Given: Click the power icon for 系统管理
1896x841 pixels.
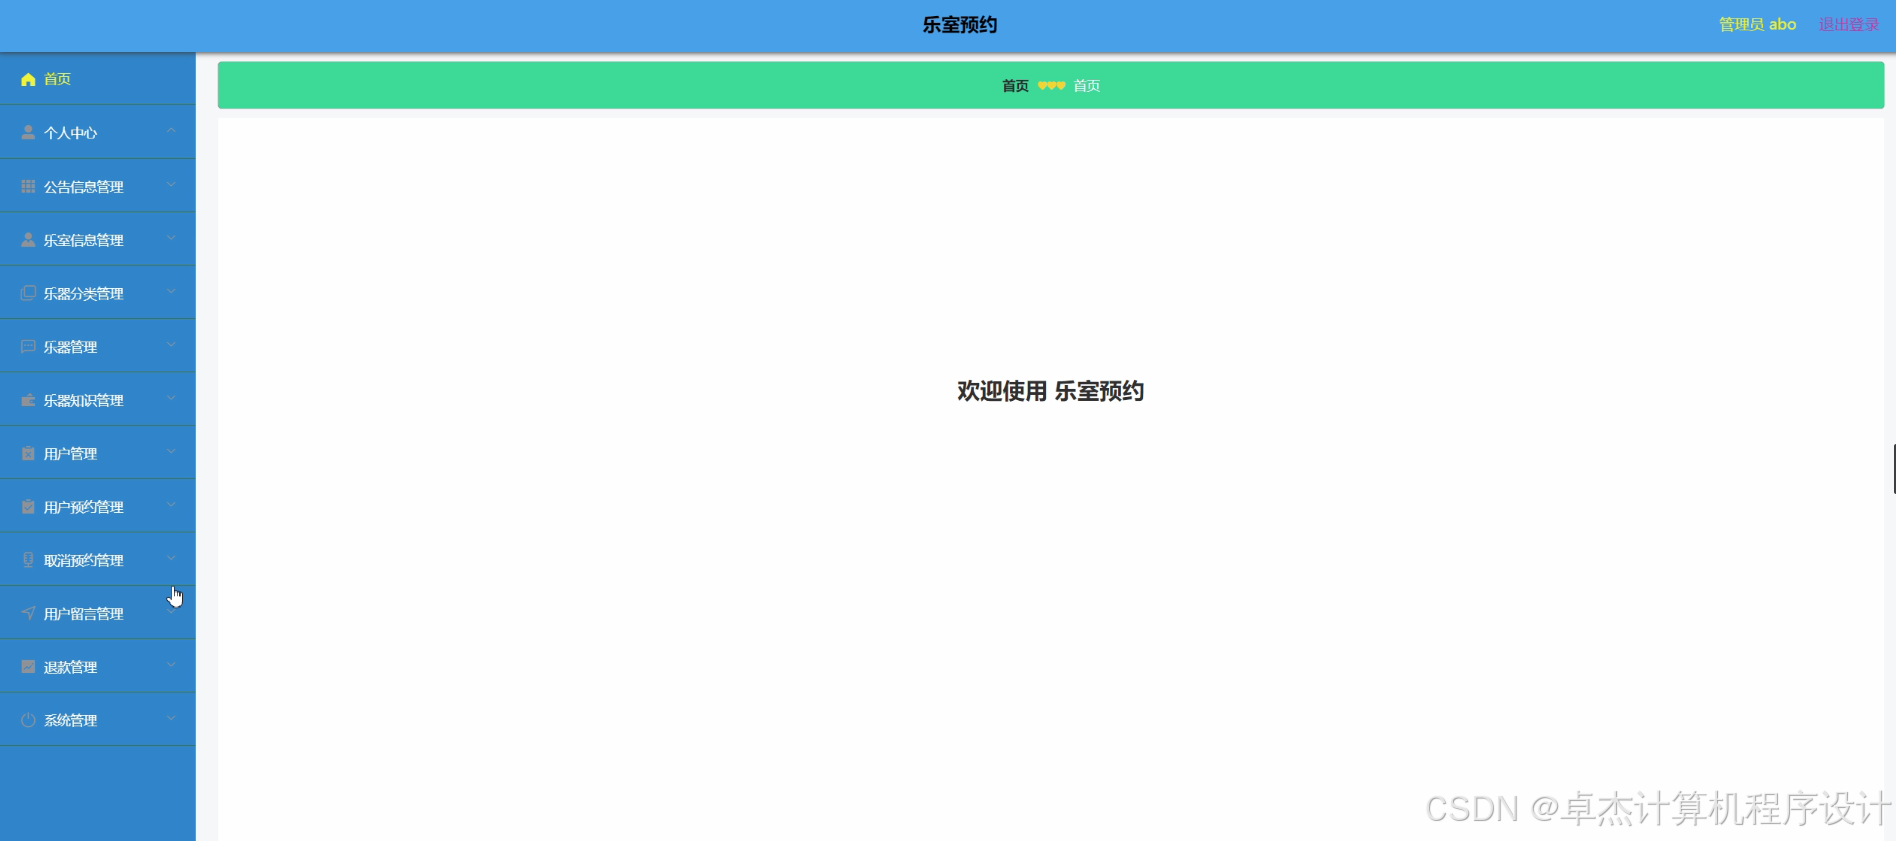Looking at the screenshot, I should pos(28,720).
